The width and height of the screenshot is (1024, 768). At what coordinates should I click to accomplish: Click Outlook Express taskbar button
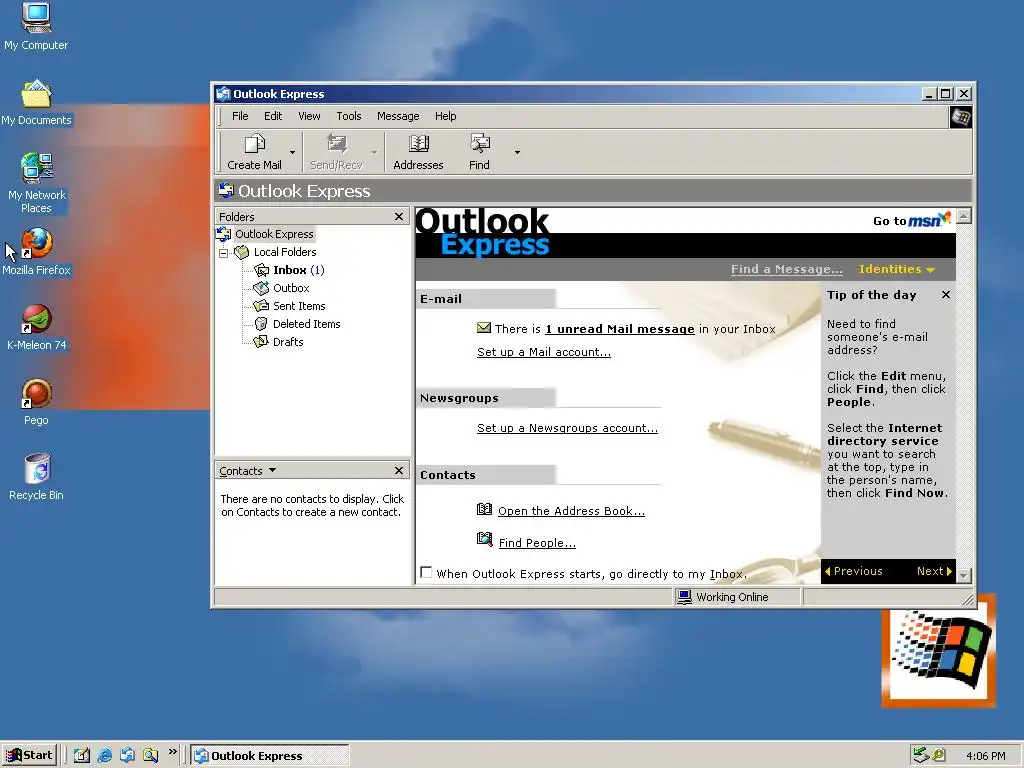pos(270,756)
